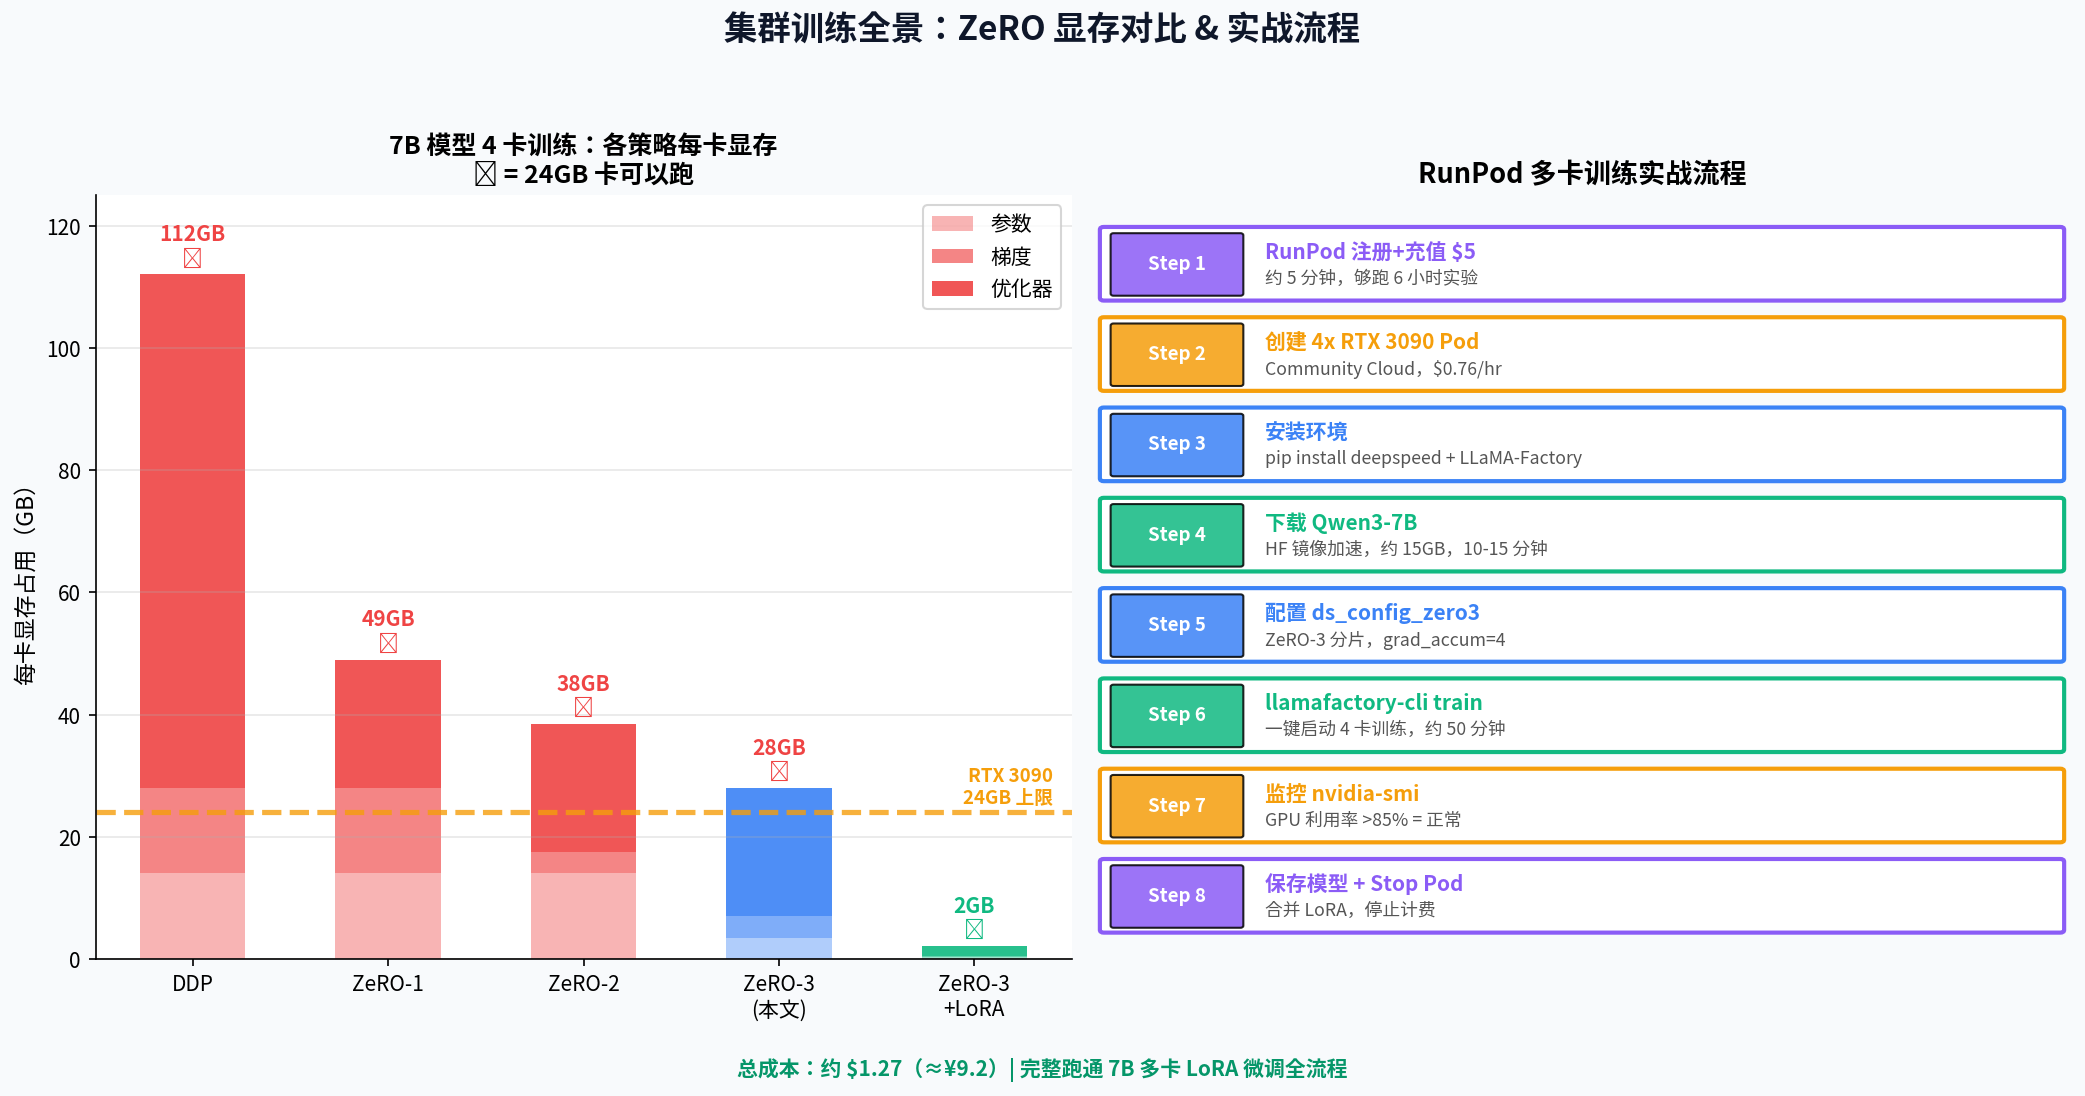Image resolution: width=2085 pixels, height=1096 pixels.
Task: Click the Step 8 badge
Action: tap(1177, 896)
